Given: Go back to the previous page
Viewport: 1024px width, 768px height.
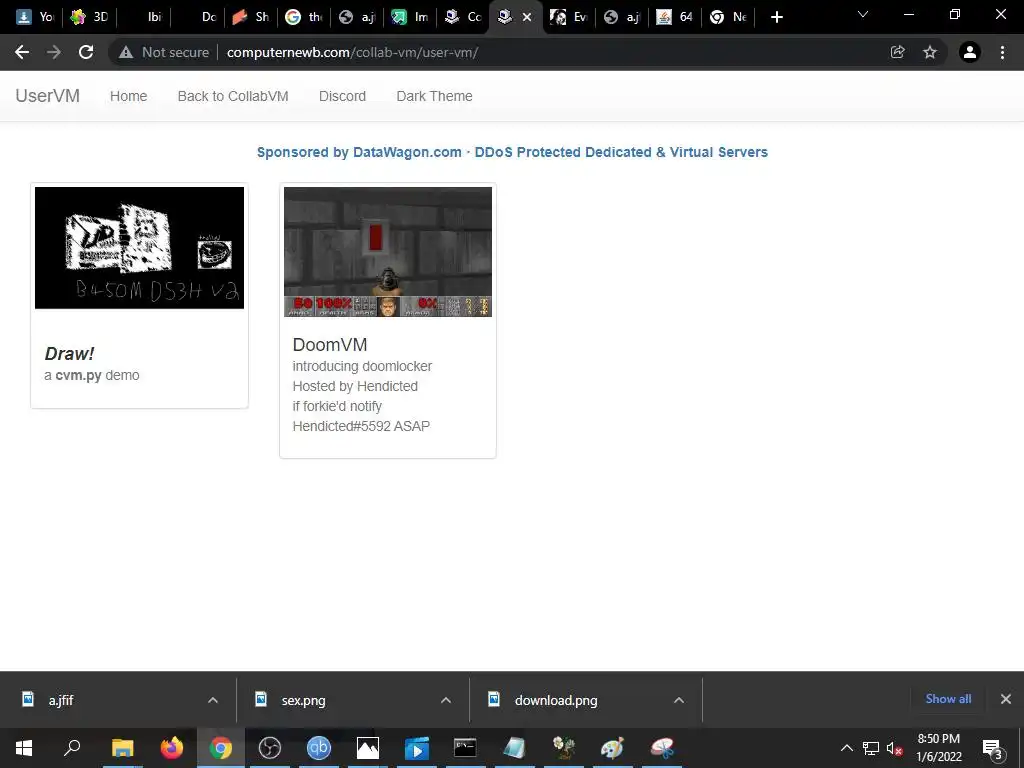Looking at the screenshot, I should point(22,52).
